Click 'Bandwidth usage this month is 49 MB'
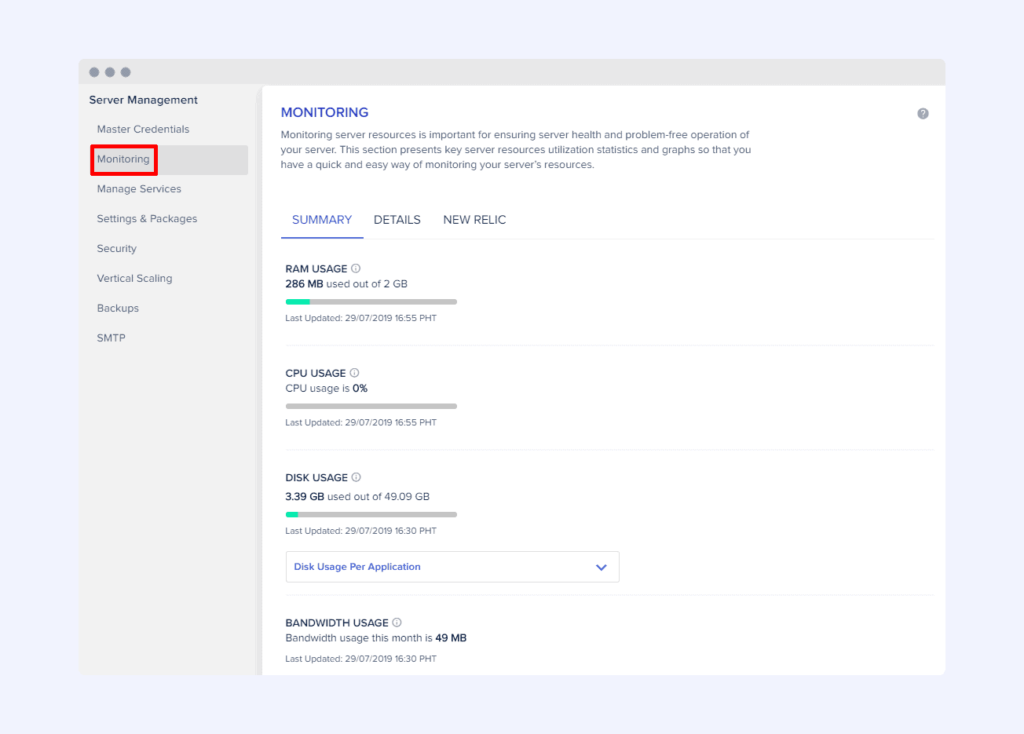The width and height of the screenshot is (1024, 734). pyautogui.click(x=376, y=638)
